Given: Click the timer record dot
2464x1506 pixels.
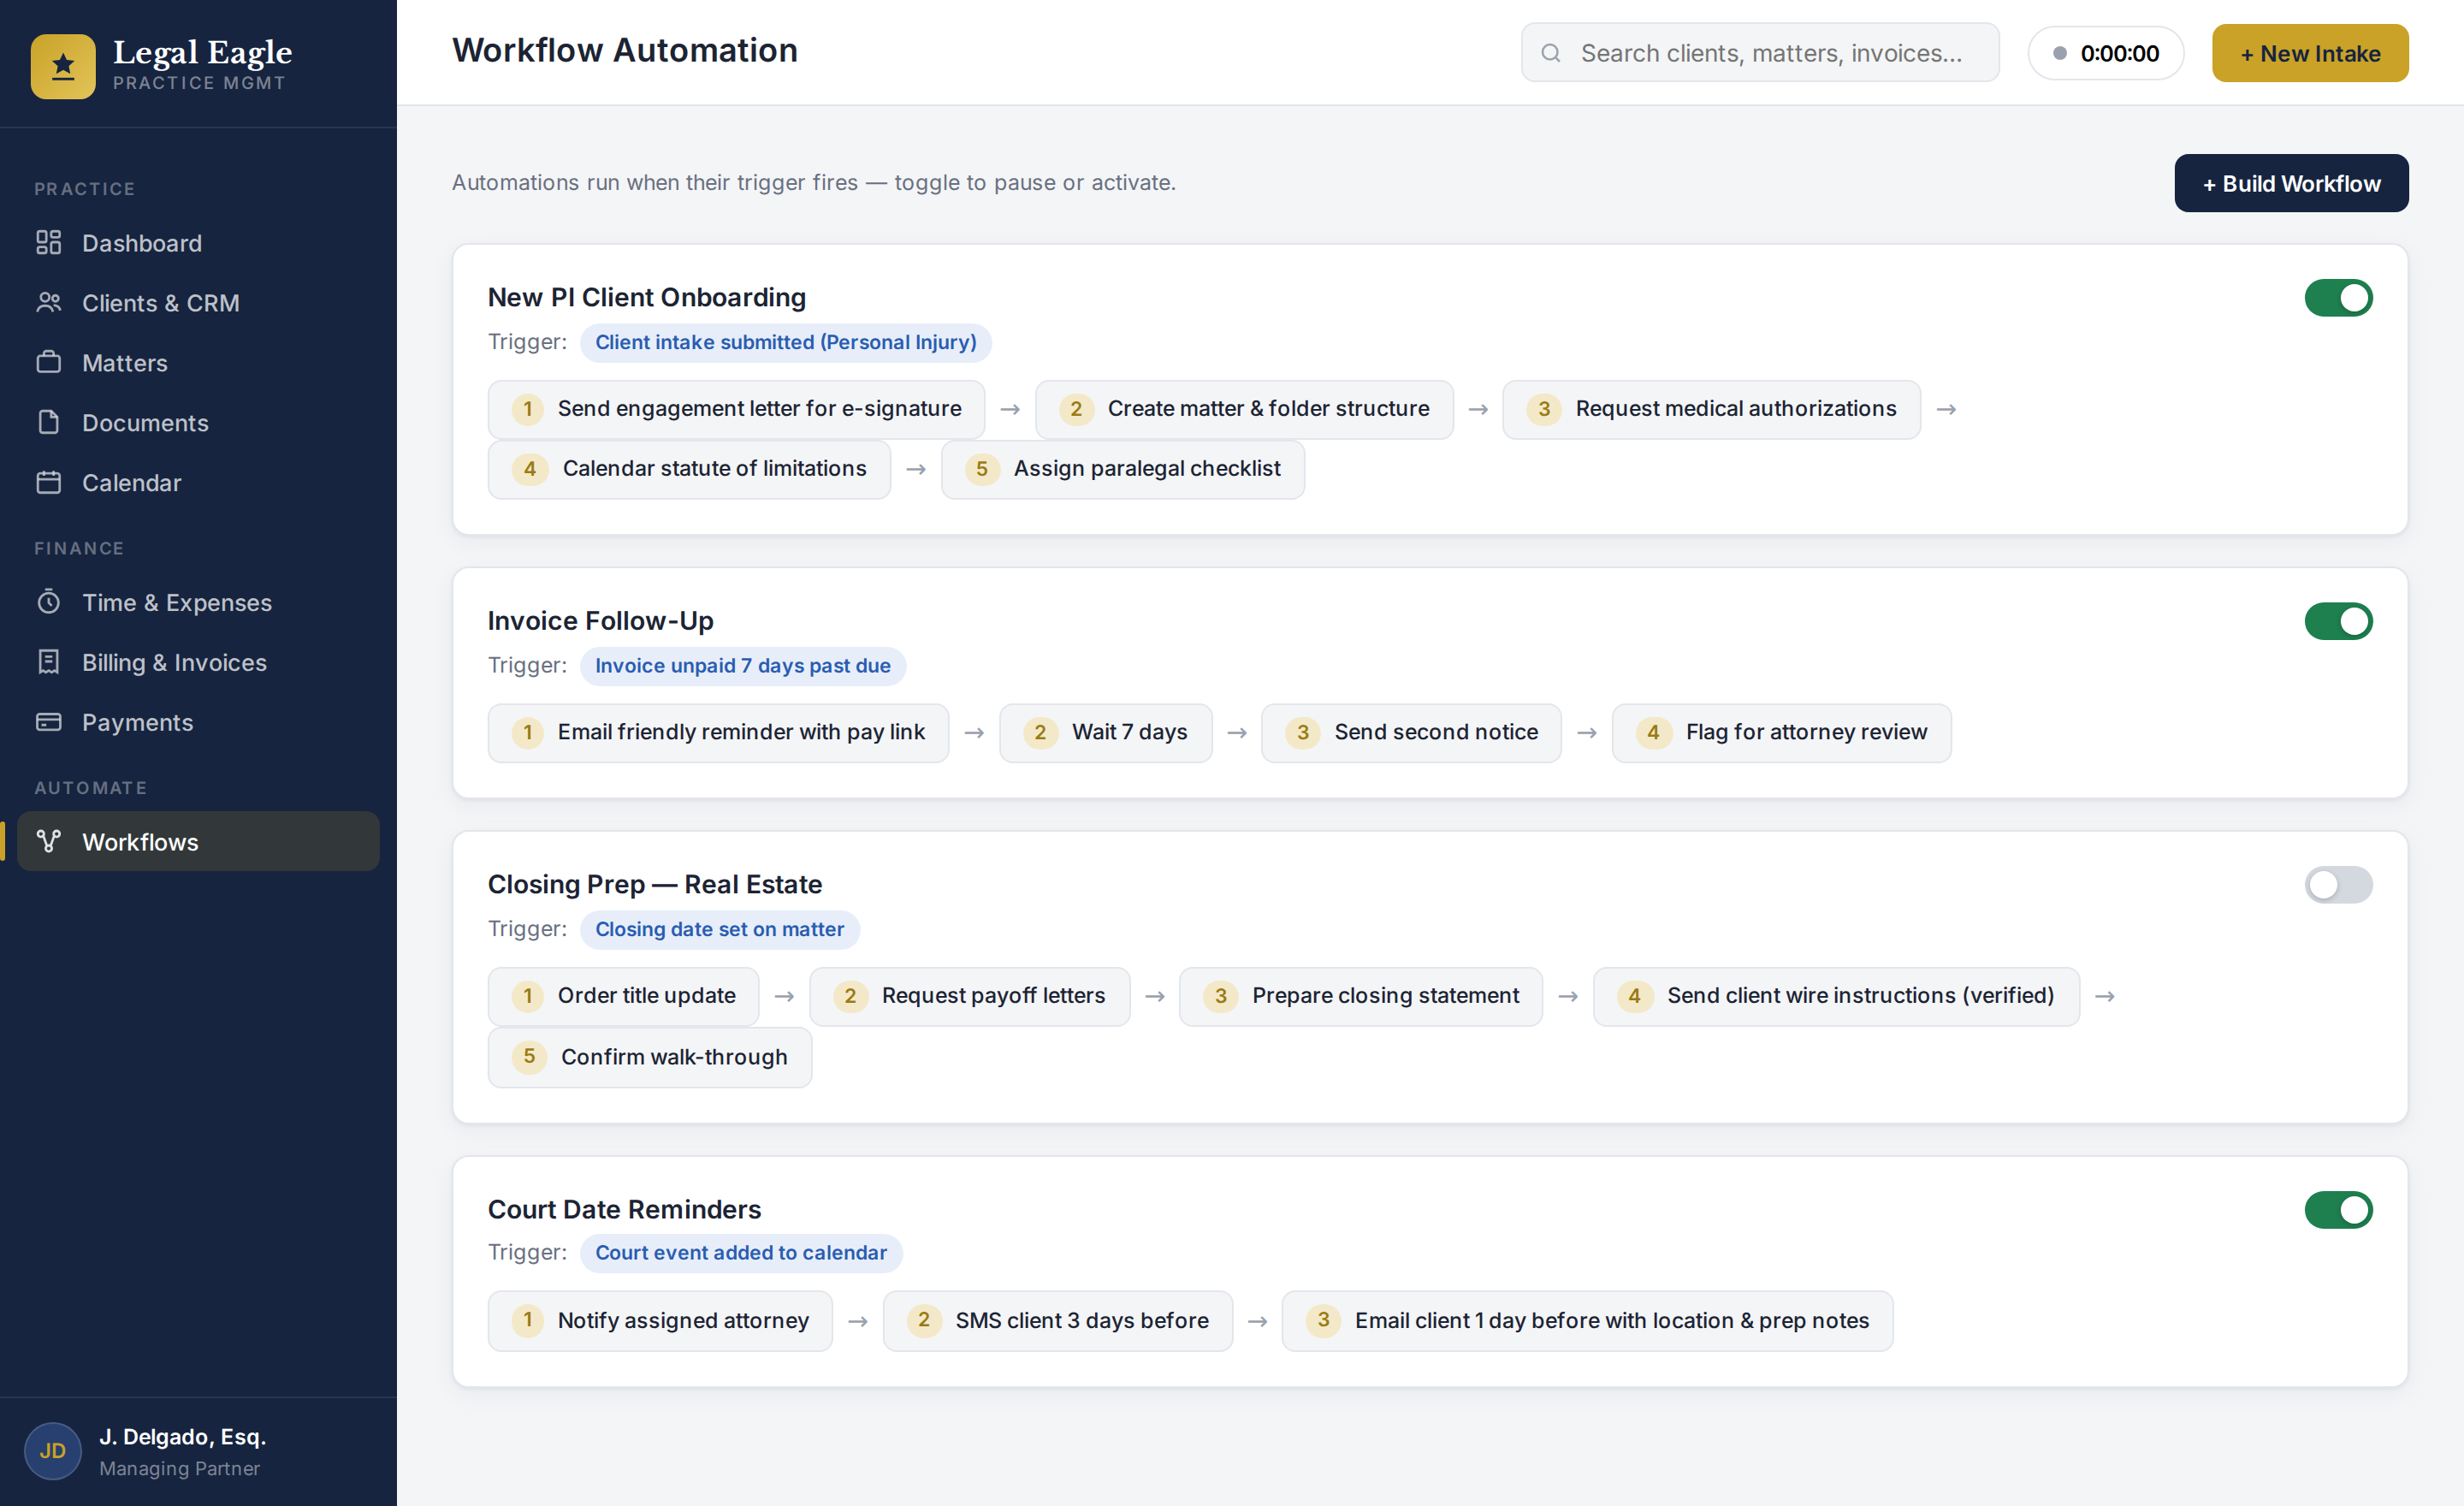Looking at the screenshot, I should (2059, 53).
